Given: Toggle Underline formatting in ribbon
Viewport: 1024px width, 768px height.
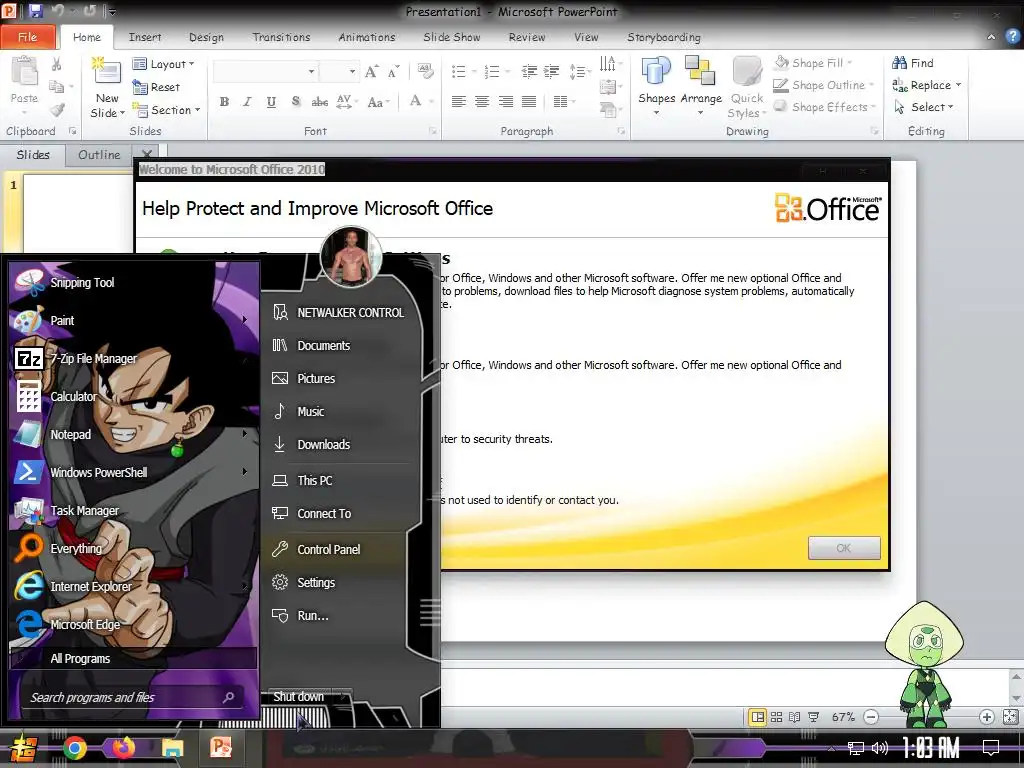Looking at the screenshot, I should 271,102.
